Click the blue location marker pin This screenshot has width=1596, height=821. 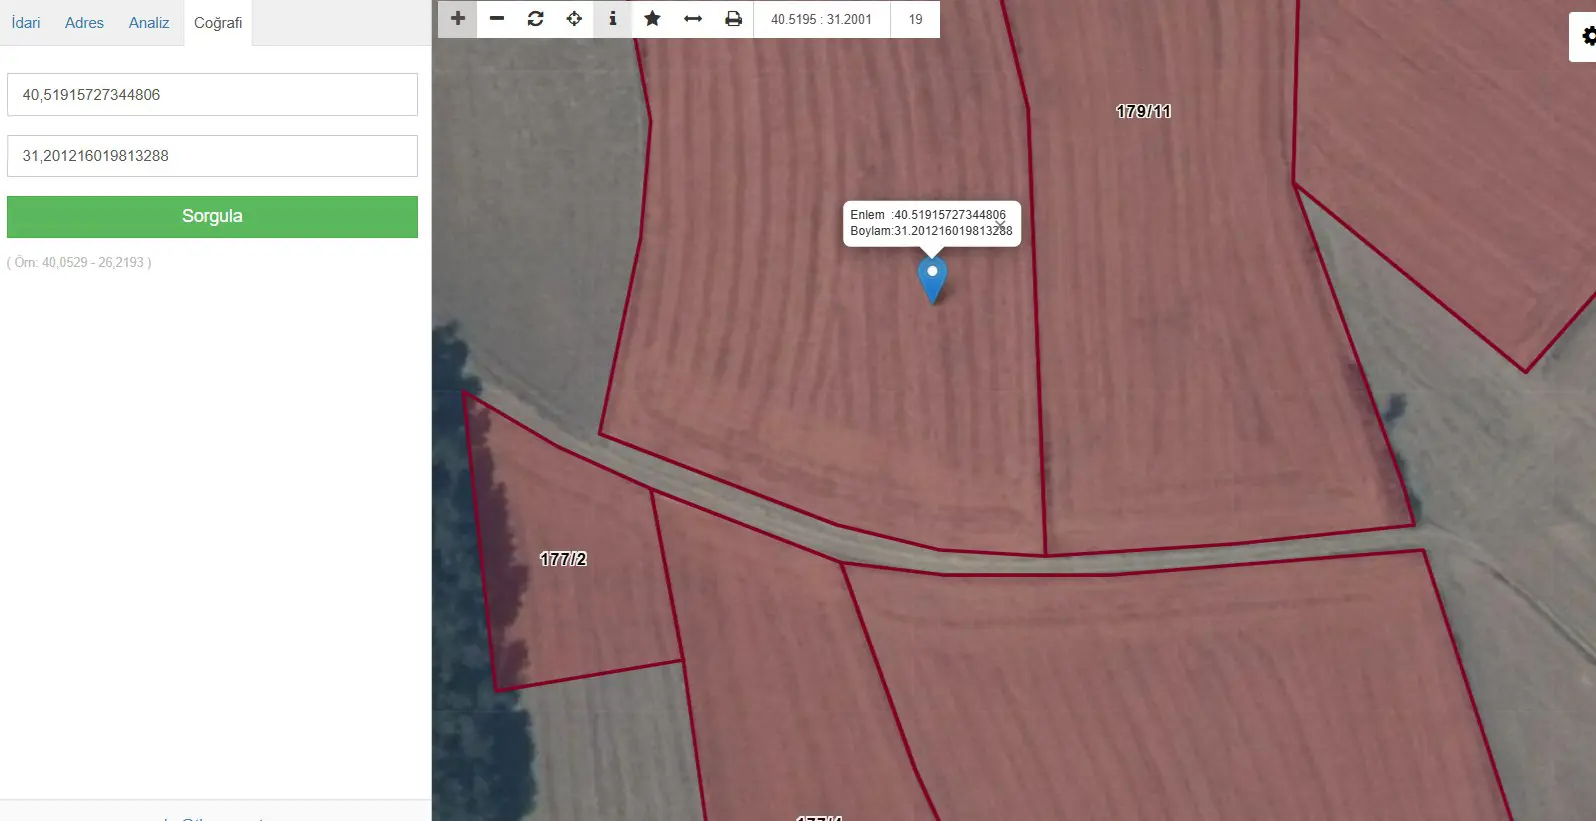[x=932, y=281]
